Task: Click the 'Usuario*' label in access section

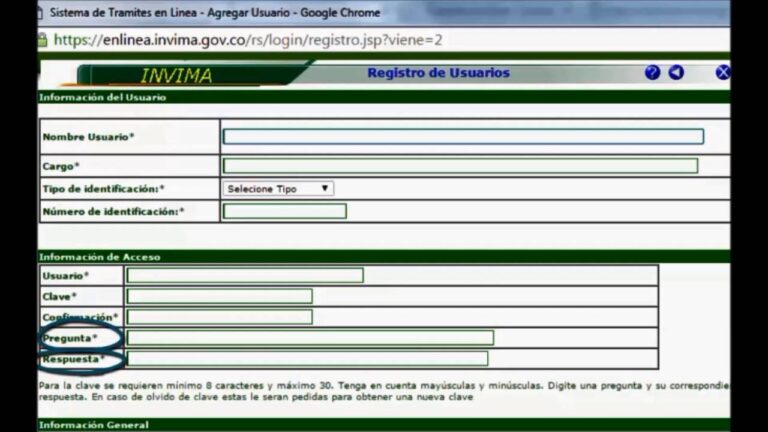Action: pos(66,276)
